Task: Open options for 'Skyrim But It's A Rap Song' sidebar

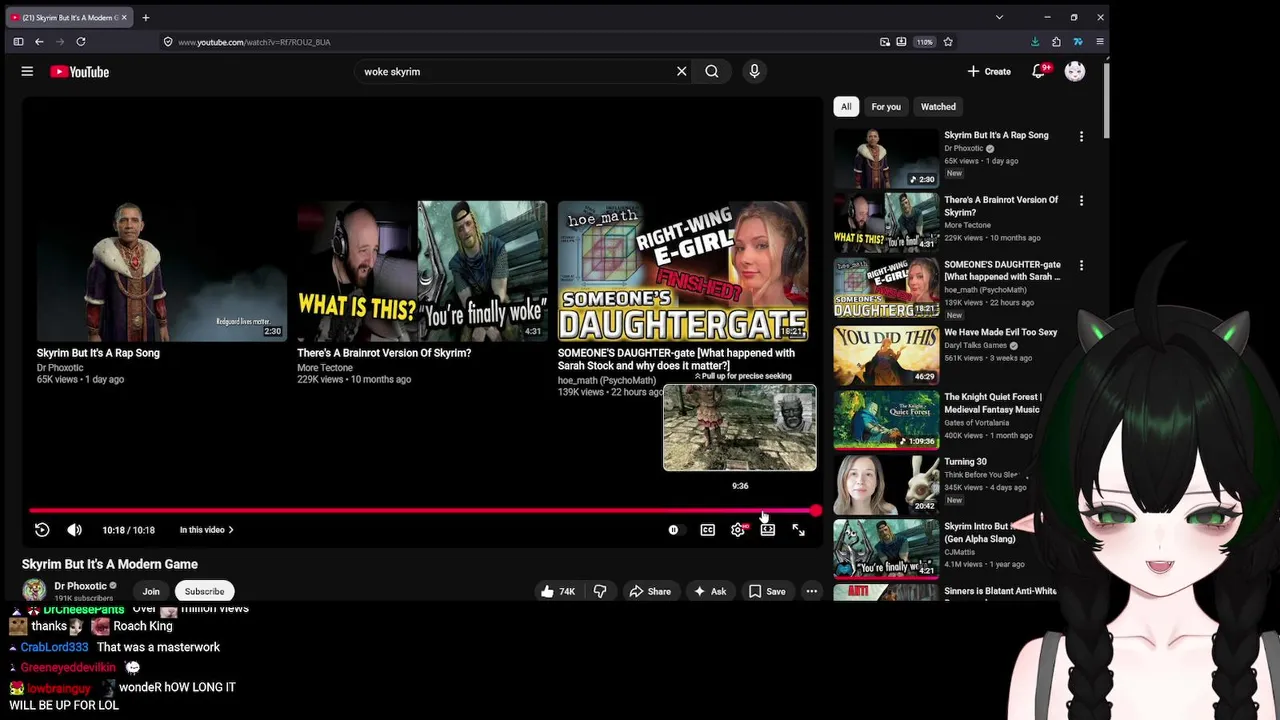Action: [1081, 136]
